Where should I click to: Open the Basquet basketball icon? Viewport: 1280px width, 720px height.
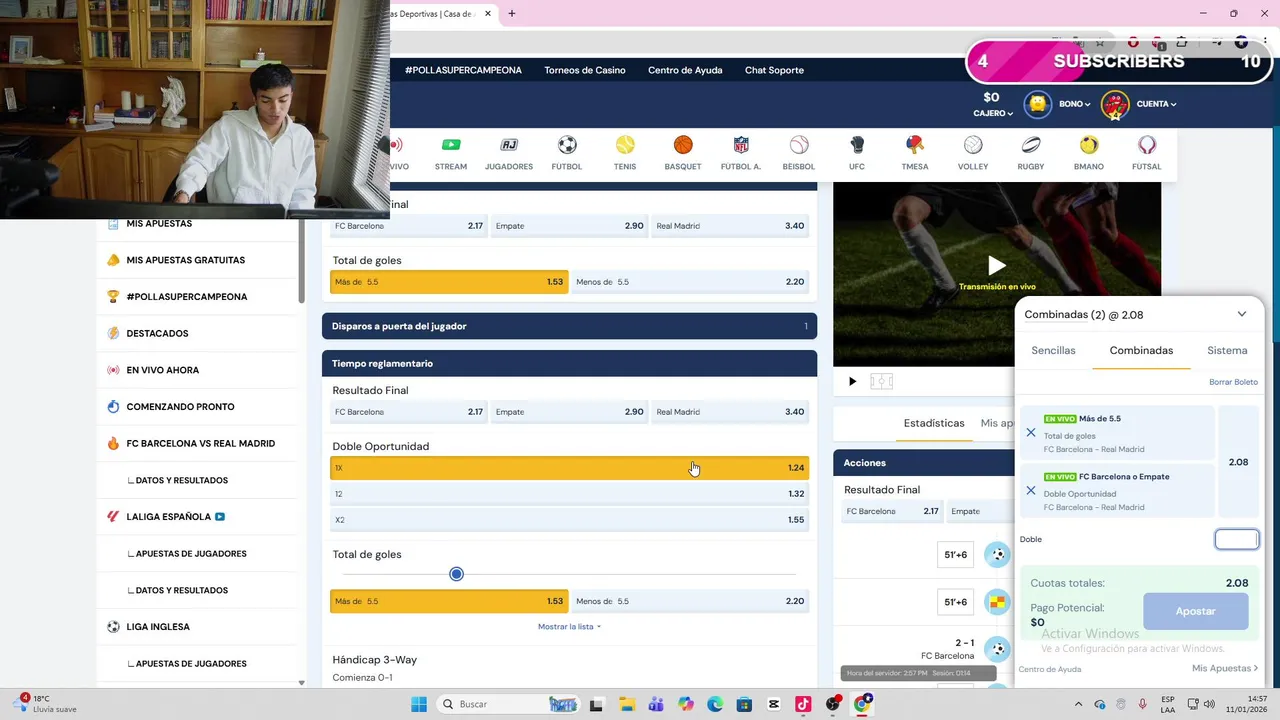point(683,145)
